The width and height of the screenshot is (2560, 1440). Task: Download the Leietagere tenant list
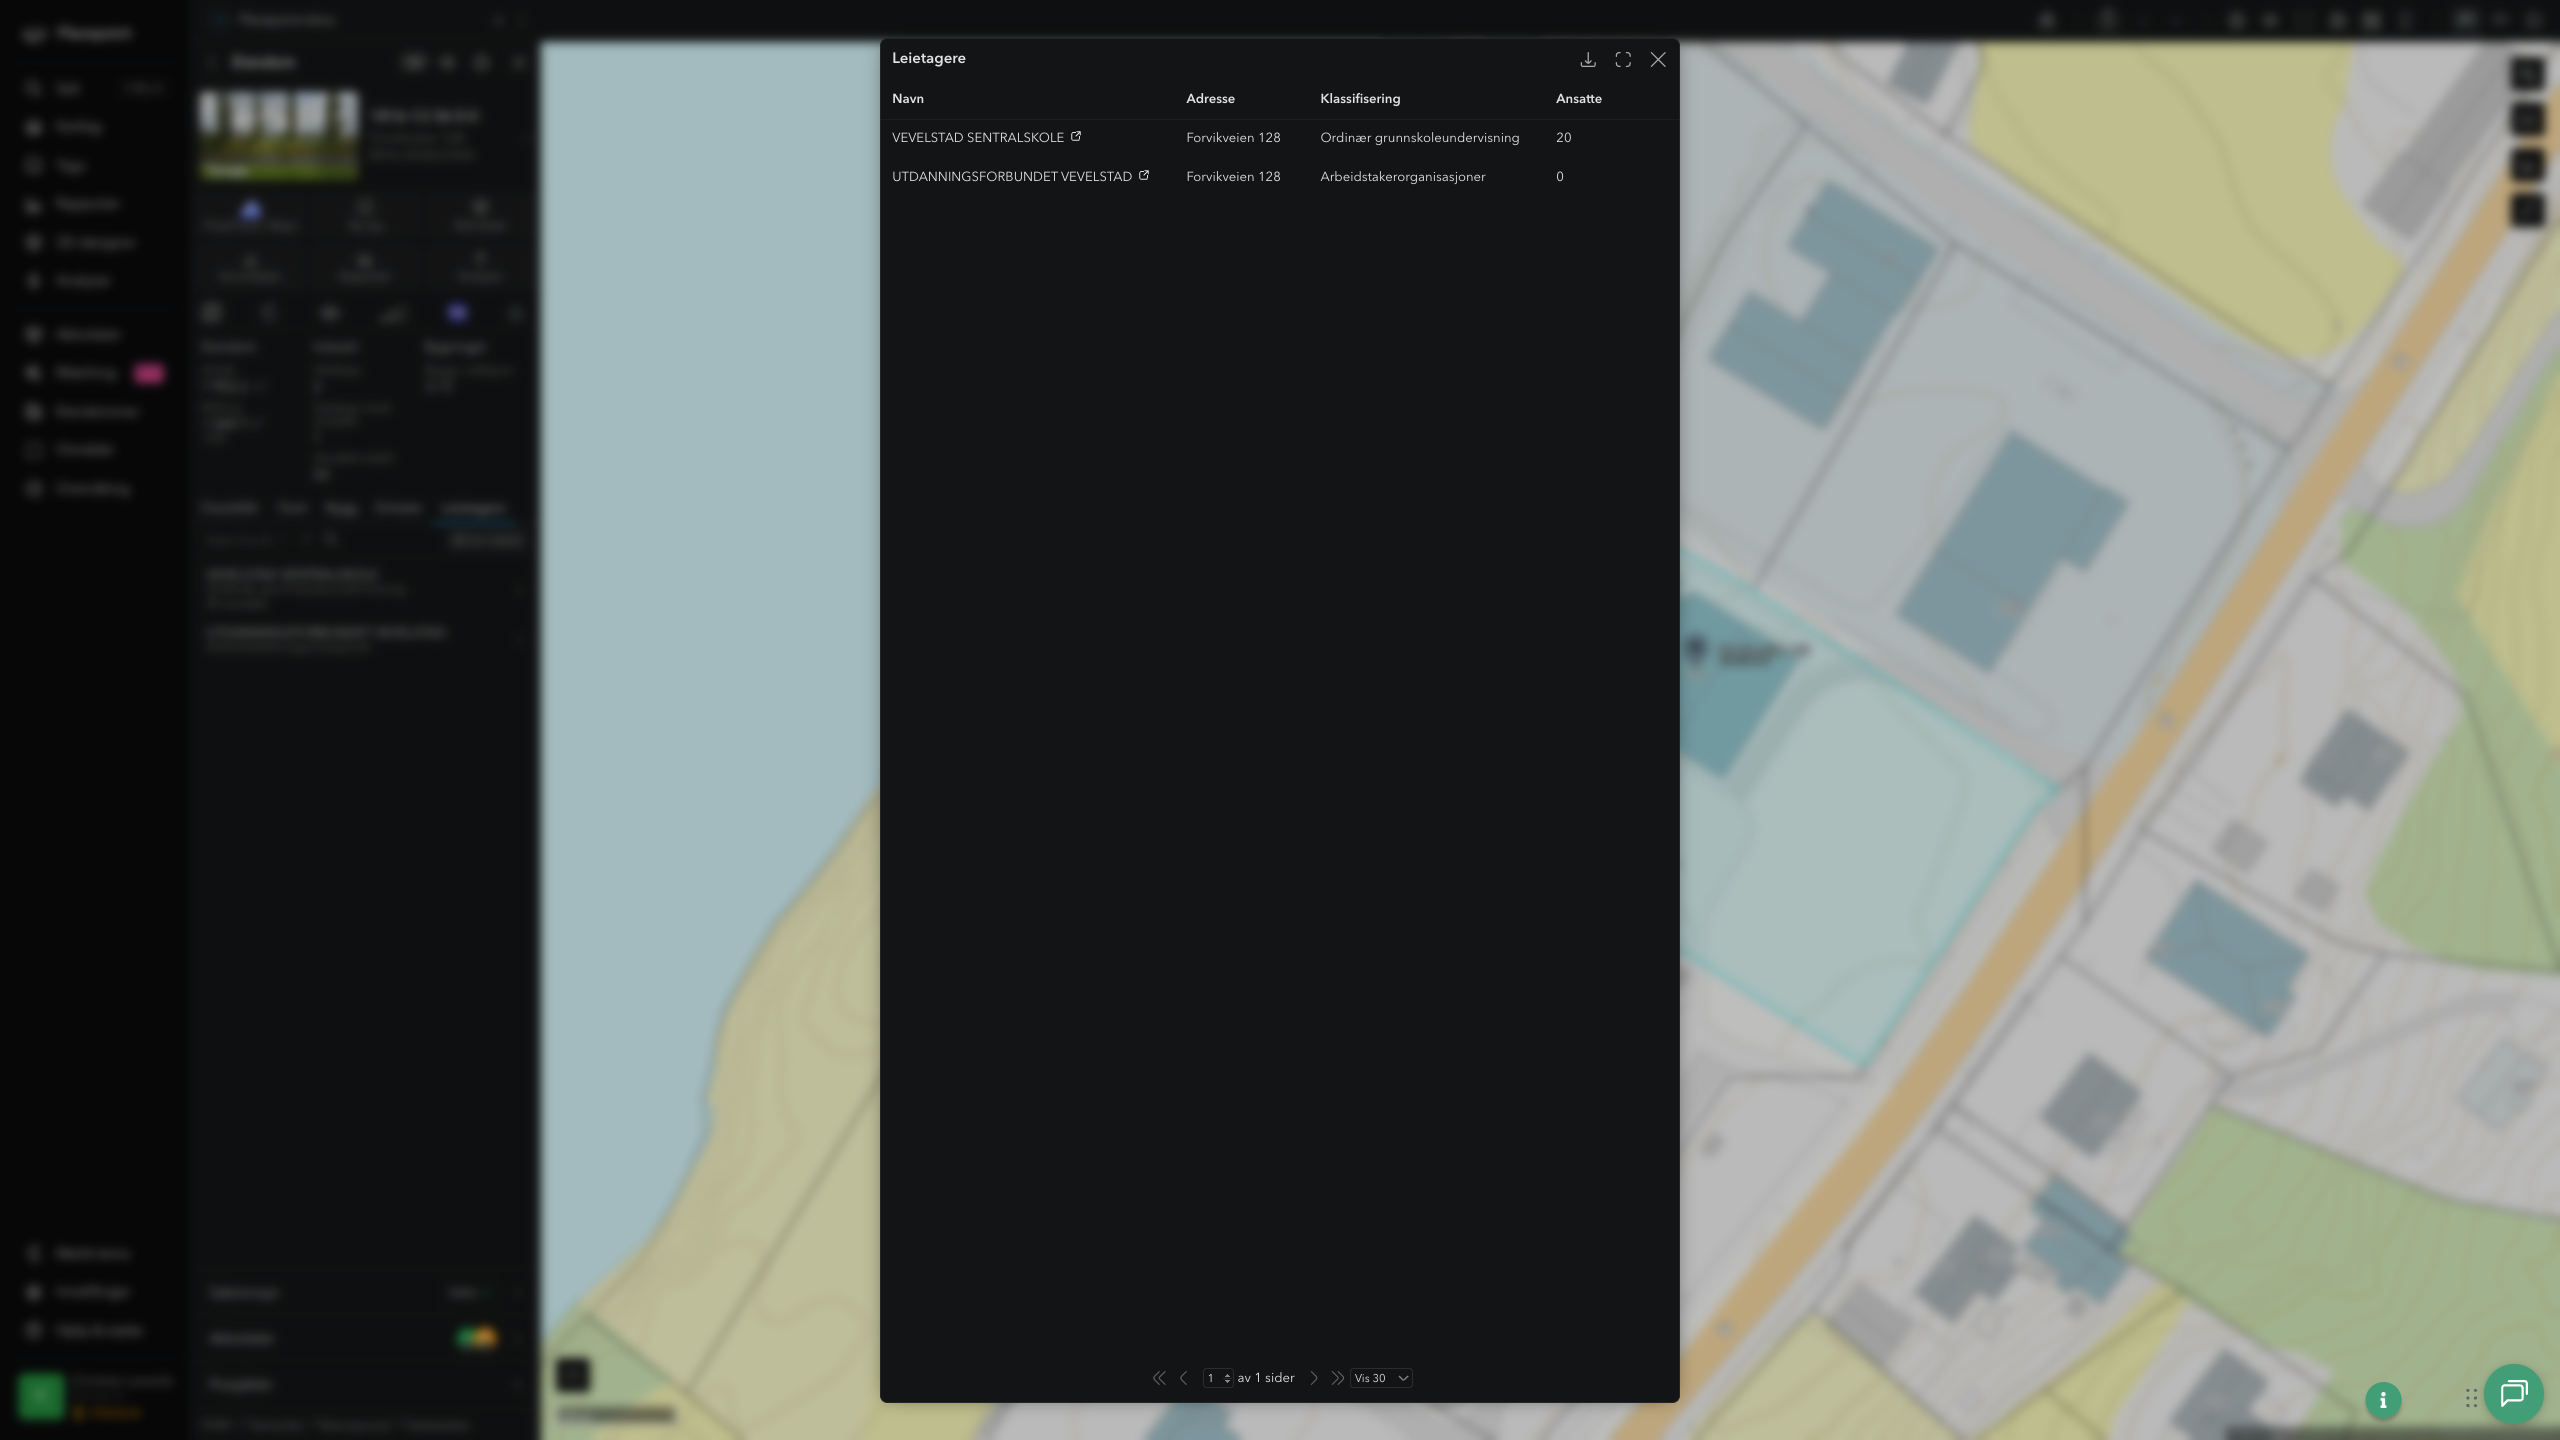(x=1587, y=60)
